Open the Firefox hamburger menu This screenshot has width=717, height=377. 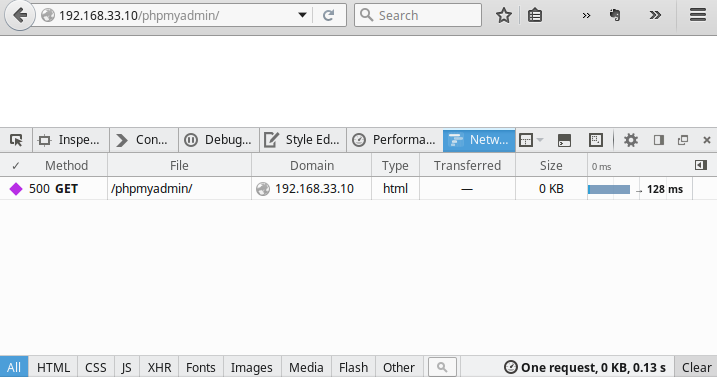(x=698, y=15)
